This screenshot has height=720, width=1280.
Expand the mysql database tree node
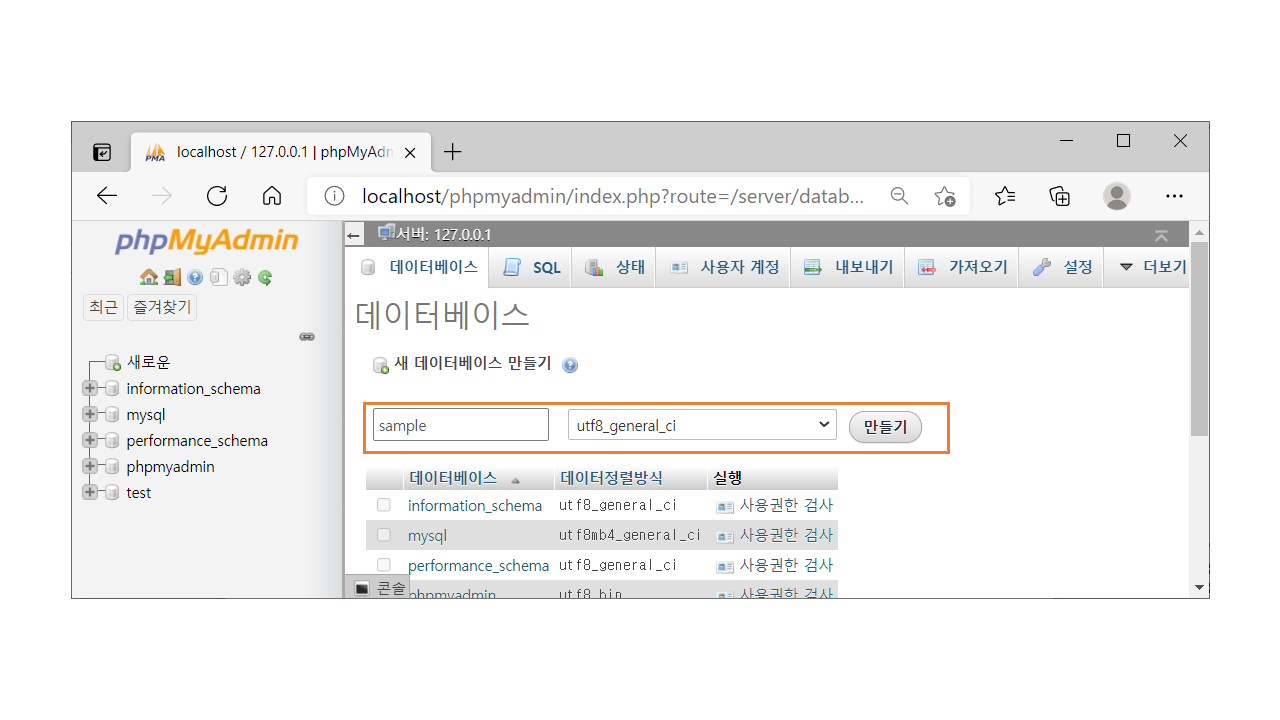[90, 414]
